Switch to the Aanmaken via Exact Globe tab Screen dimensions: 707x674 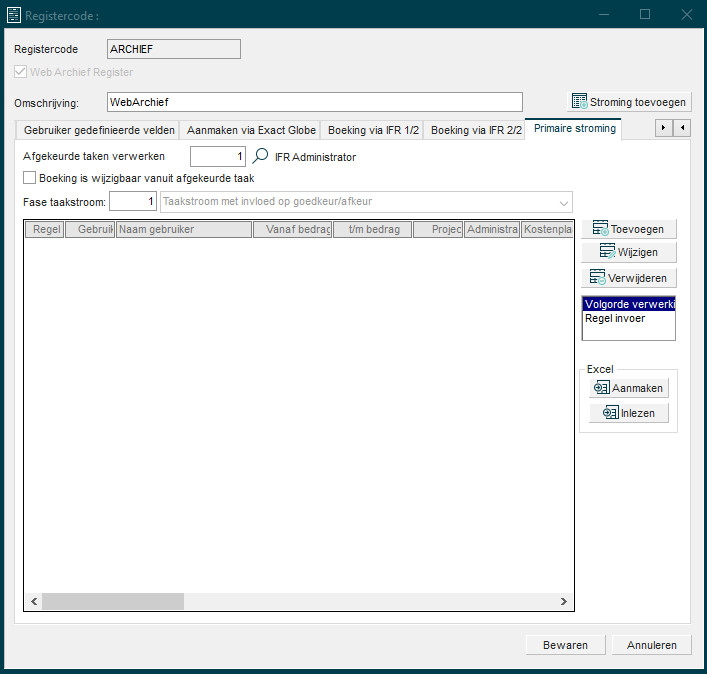(251, 130)
